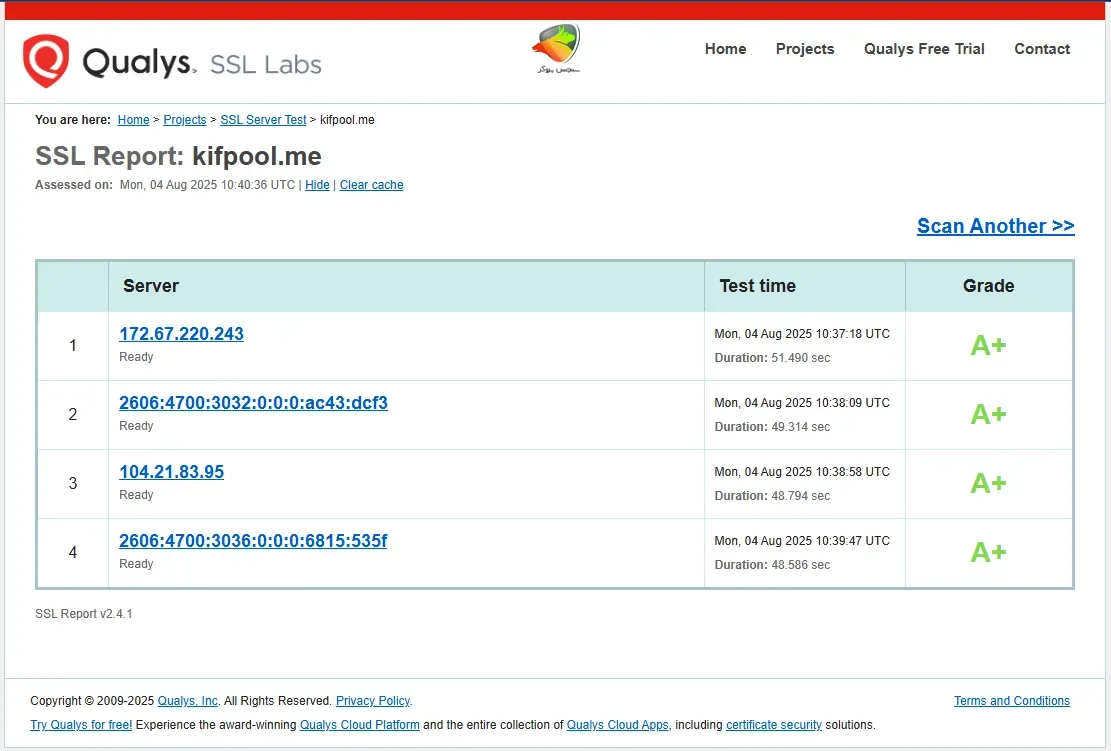Click Try Qualys for free! link

coord(81,725)
